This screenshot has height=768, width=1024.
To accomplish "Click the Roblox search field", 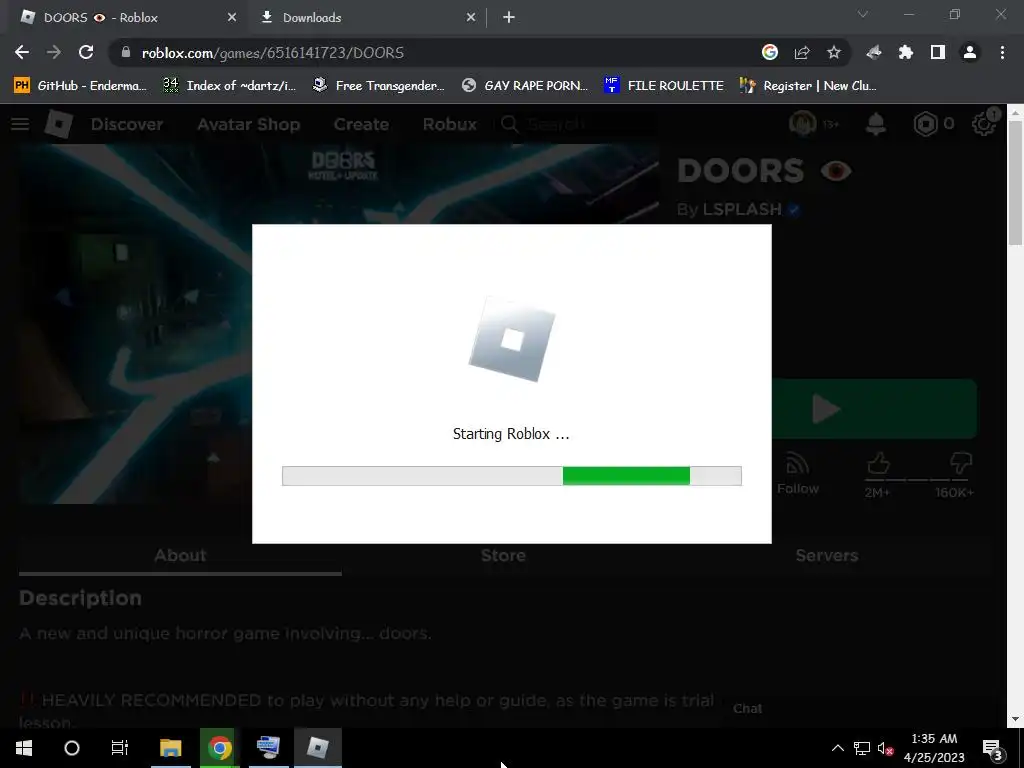I will [x=575, y=124].
